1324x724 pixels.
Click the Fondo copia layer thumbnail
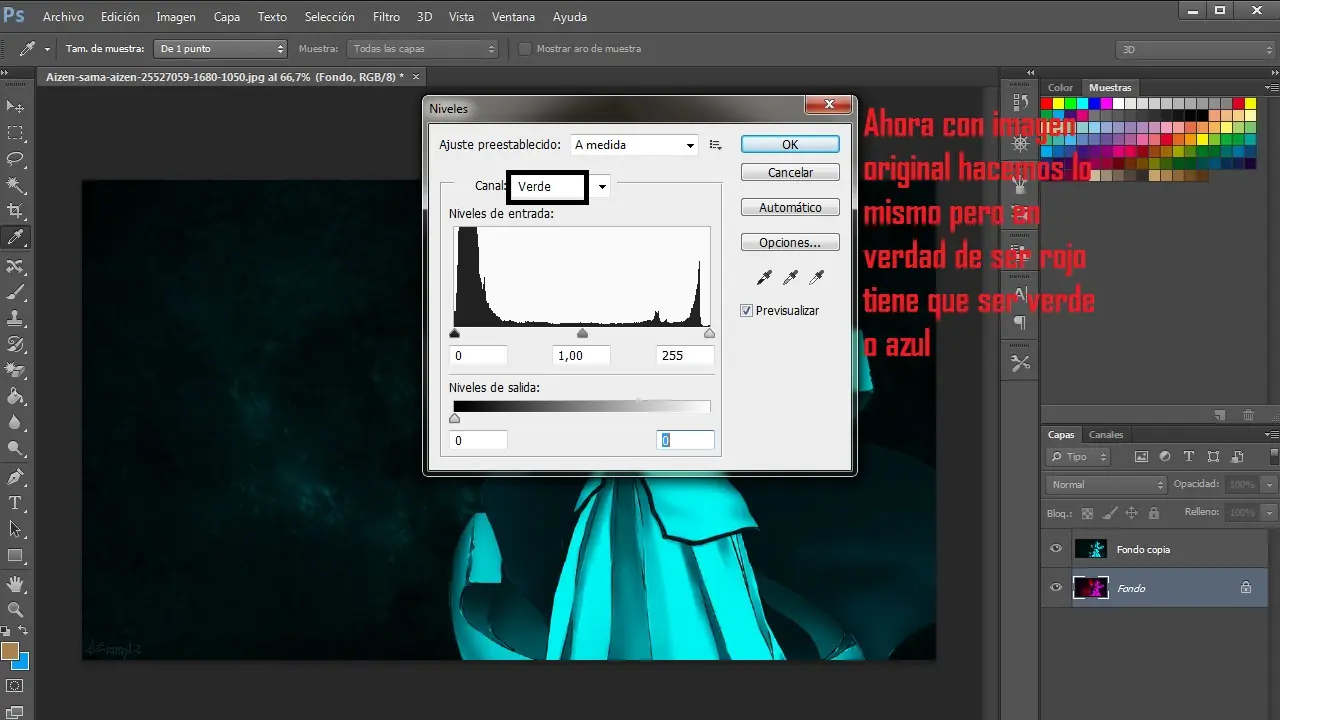coord(1091,549)
